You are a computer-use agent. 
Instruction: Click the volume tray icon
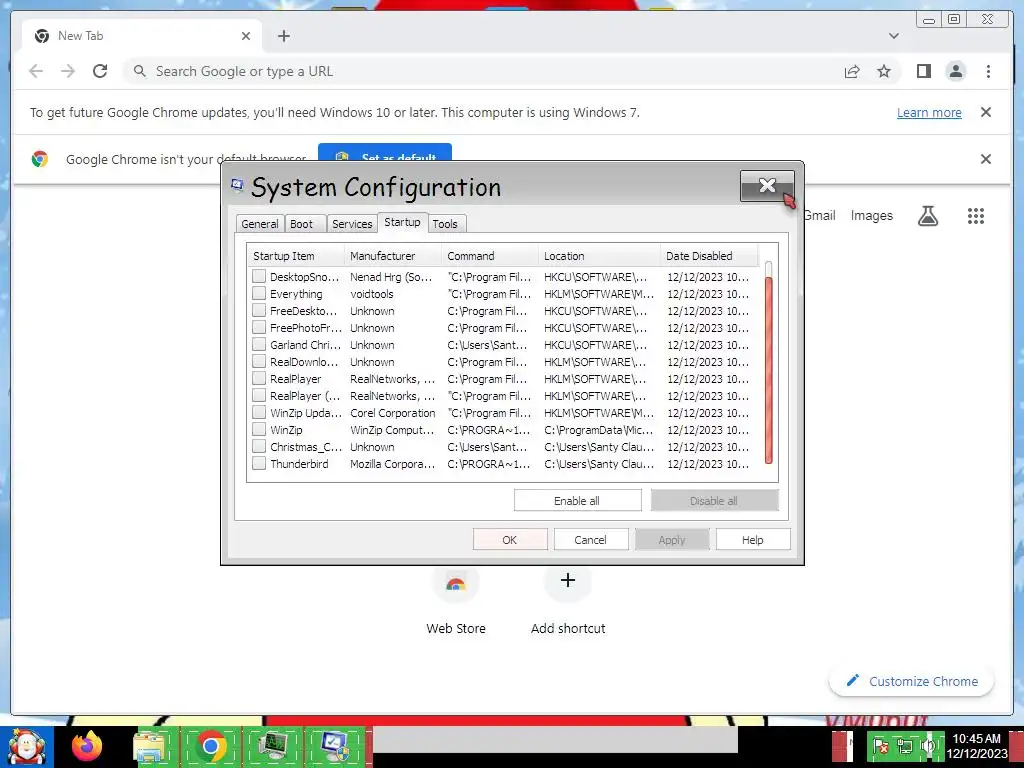tap(928, 746)
